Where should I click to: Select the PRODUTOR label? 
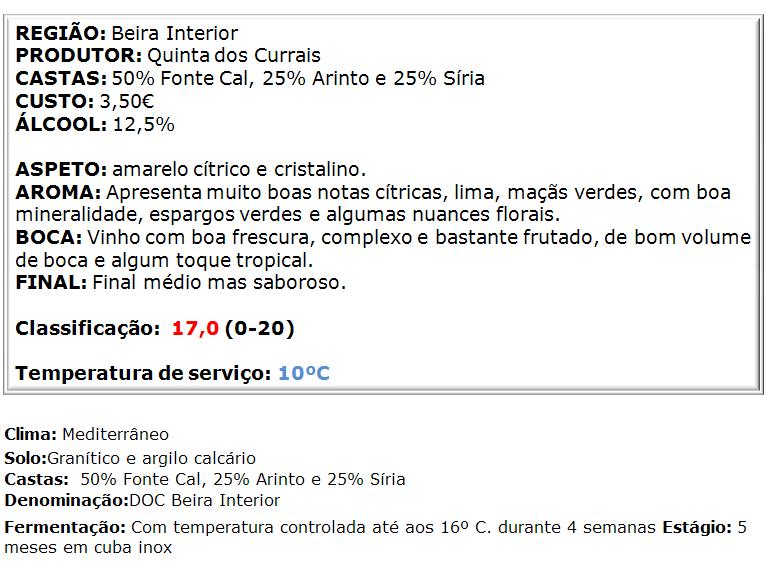[79, 55]
